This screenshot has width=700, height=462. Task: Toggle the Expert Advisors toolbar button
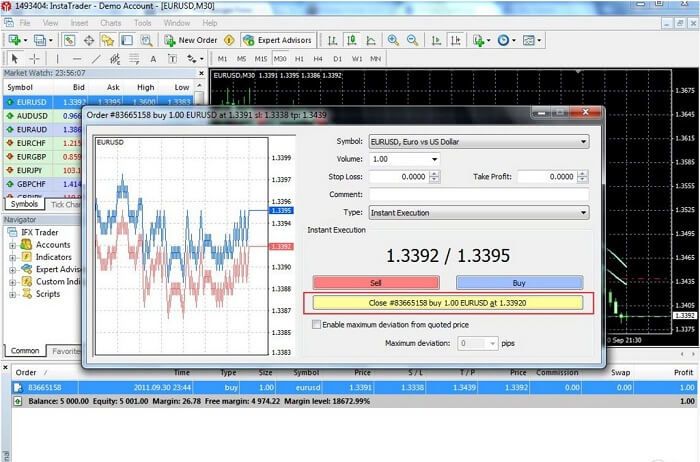(277, 40)
